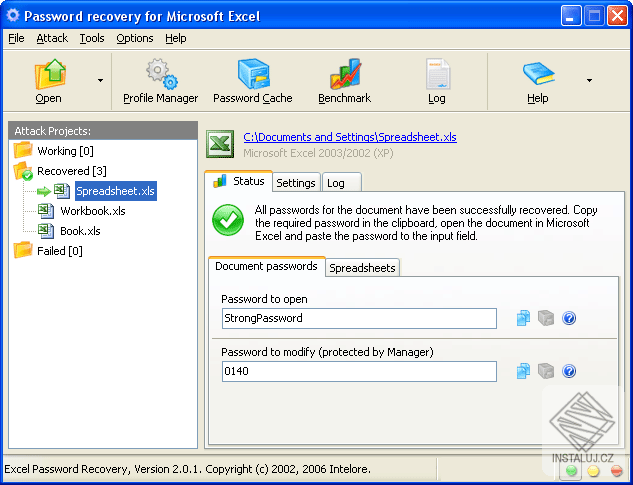This screenshot has width=633, height=485.
Task: Select the Working [0] folder
Action: click(x=65, y=151)
